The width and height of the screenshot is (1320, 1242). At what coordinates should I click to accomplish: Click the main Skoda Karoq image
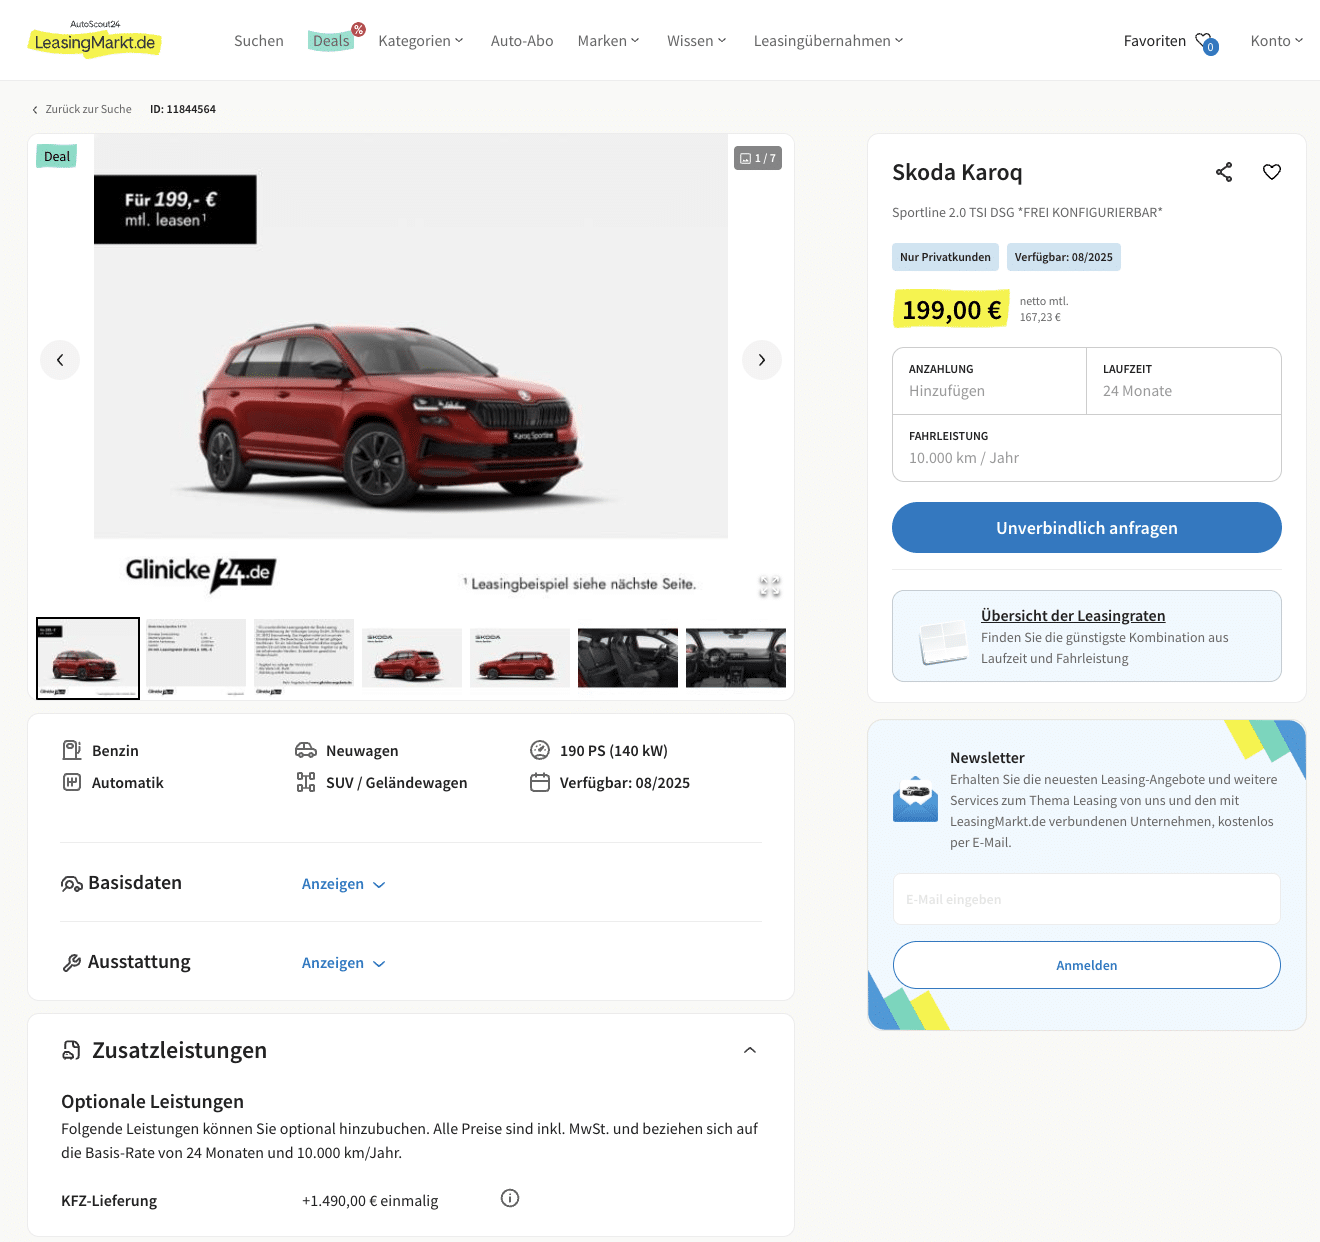[x=411, y=370]
